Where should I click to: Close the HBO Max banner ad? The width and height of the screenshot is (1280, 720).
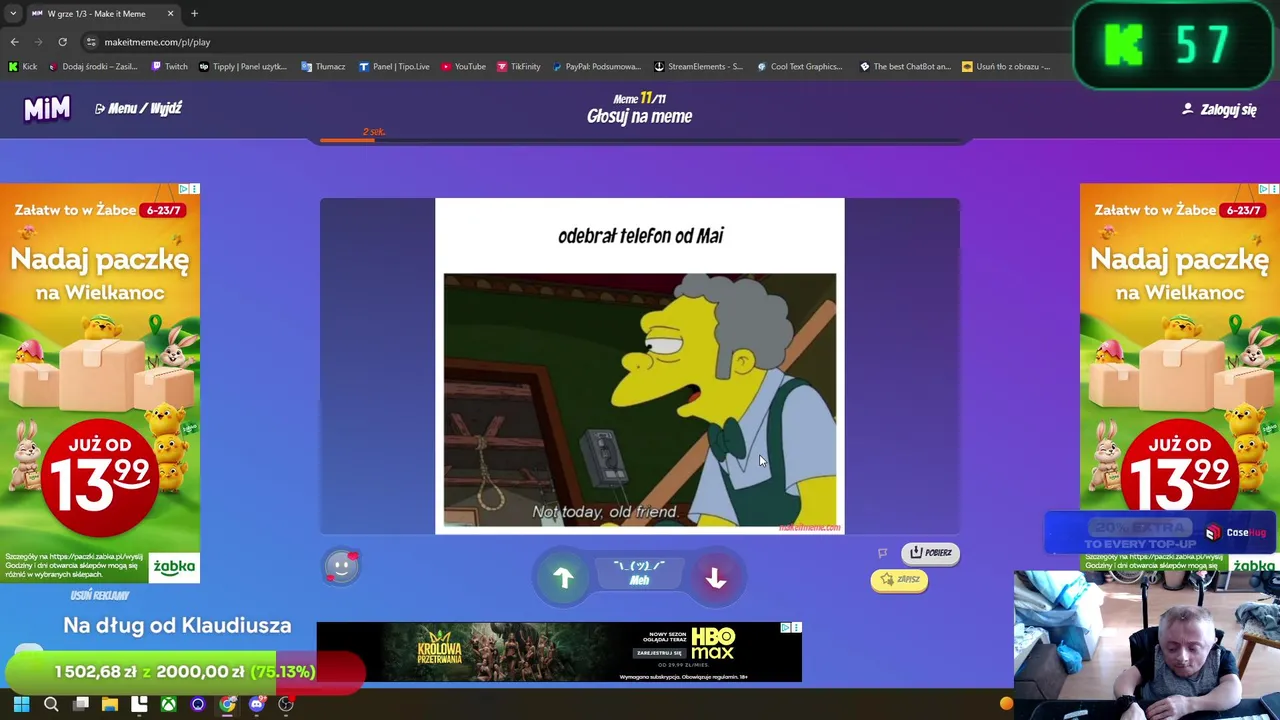tap(797, 627)
